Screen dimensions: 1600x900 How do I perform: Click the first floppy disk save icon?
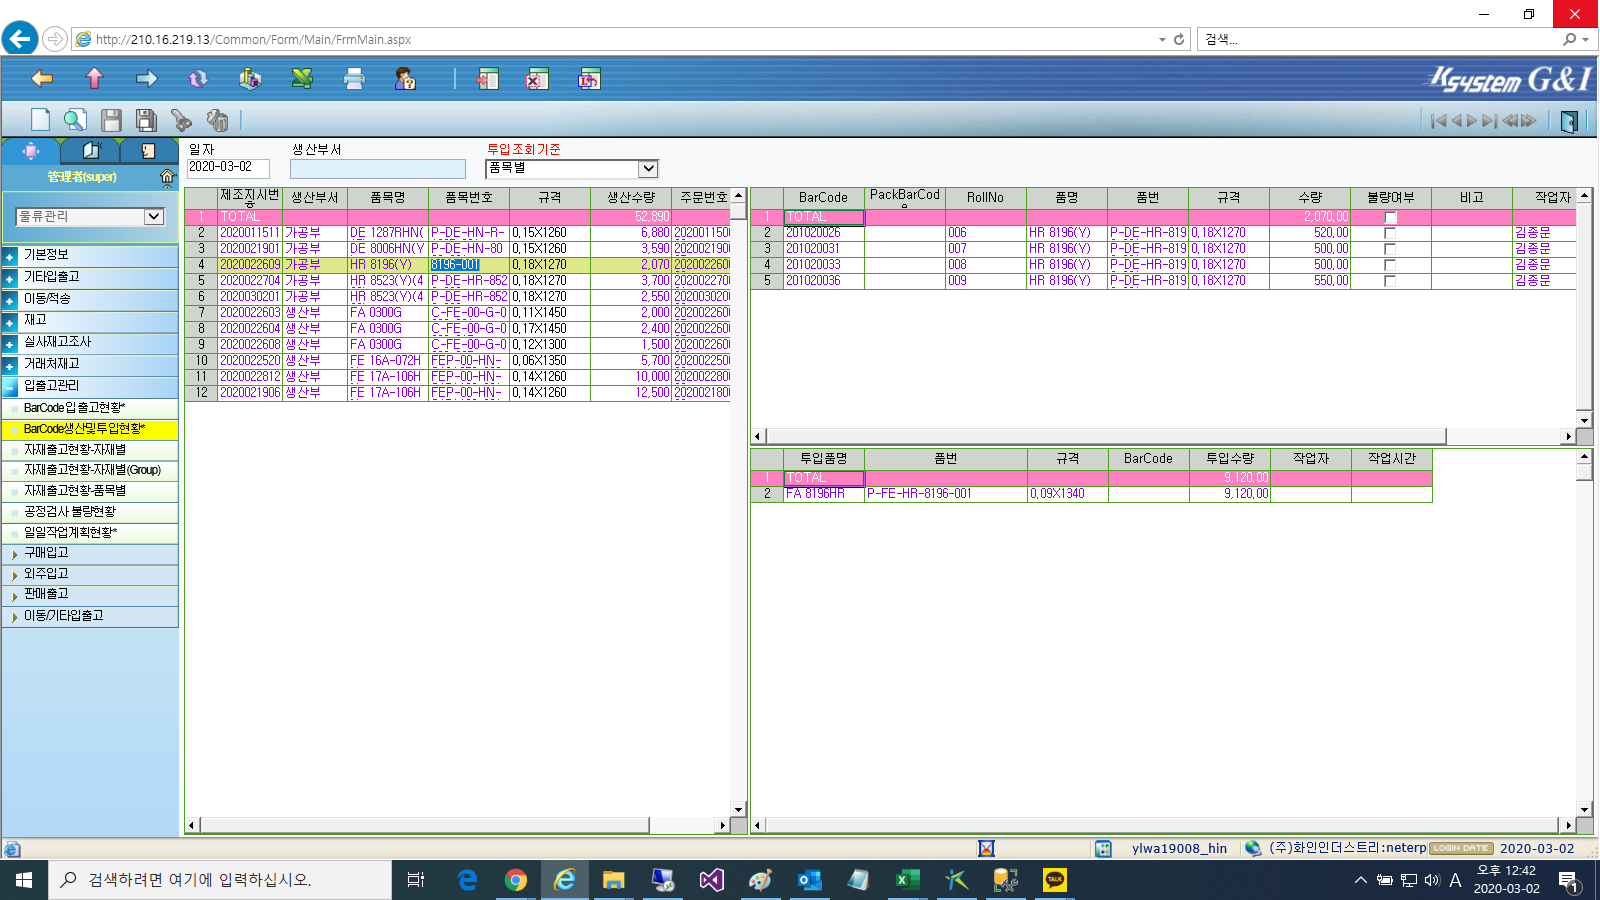[x=111, y=120]
